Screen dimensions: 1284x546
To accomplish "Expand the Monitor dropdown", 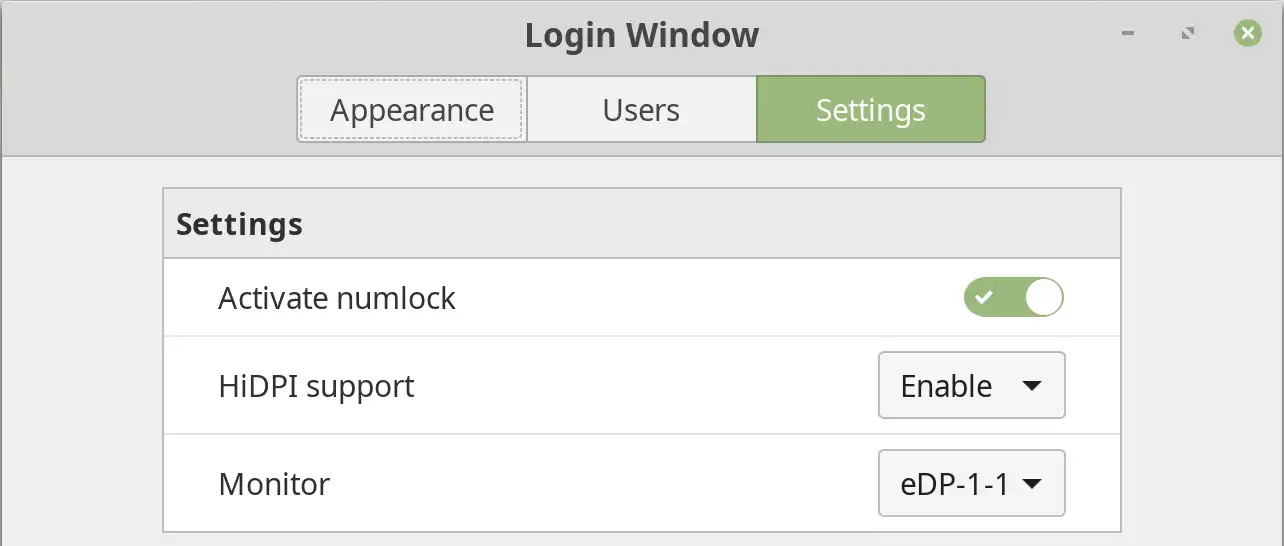I will (x=971, y=484).
